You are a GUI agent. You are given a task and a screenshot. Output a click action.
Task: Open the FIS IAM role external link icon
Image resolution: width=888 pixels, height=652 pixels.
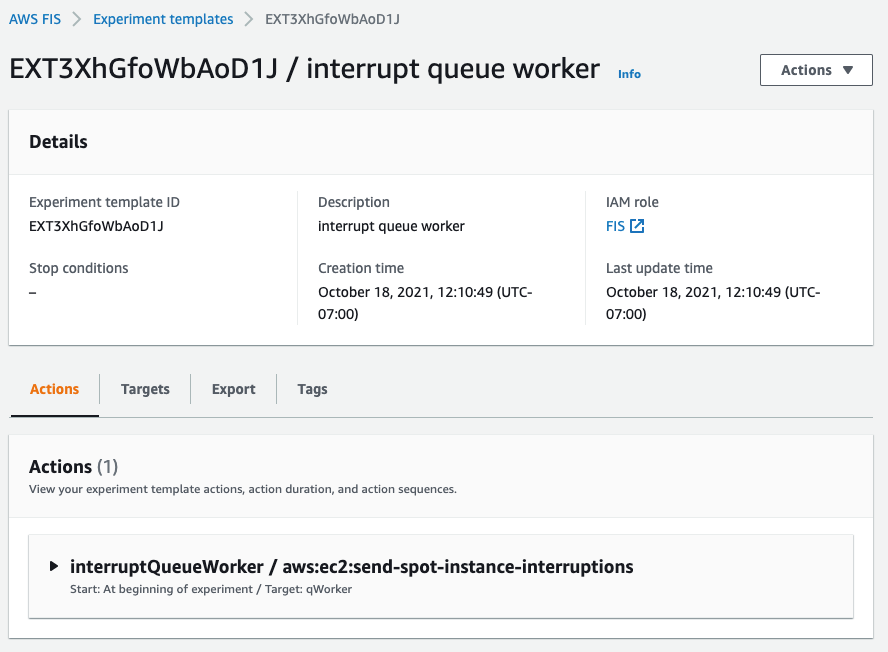click(637, 226)
